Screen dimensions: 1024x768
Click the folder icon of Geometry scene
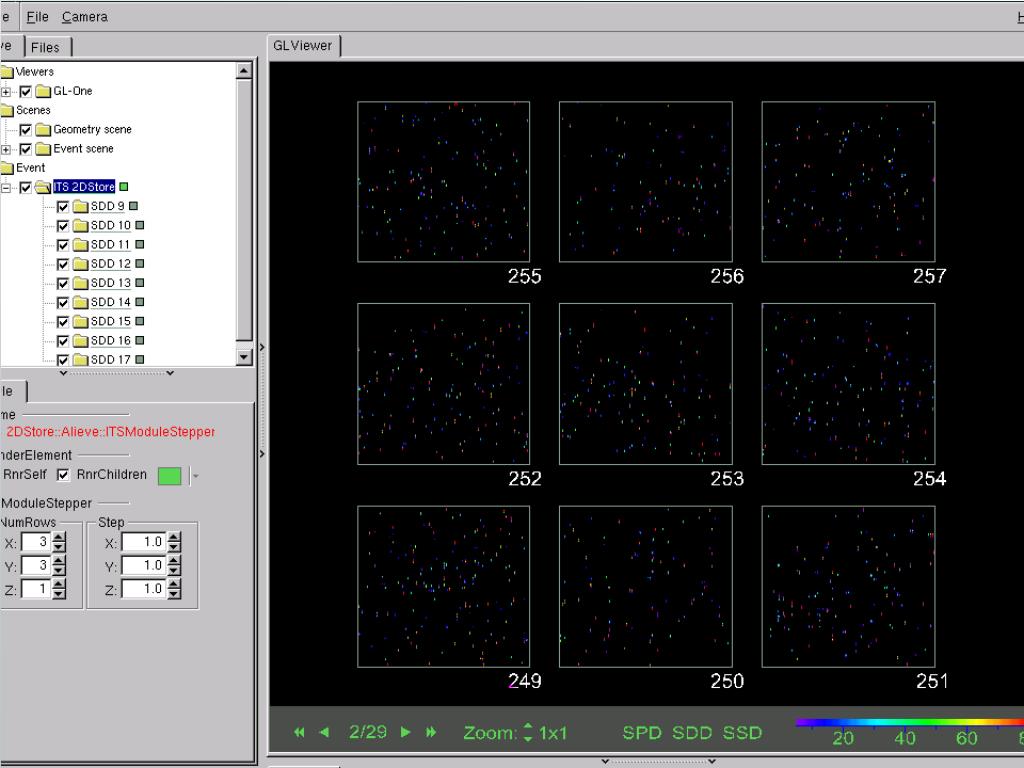(42, 129)
